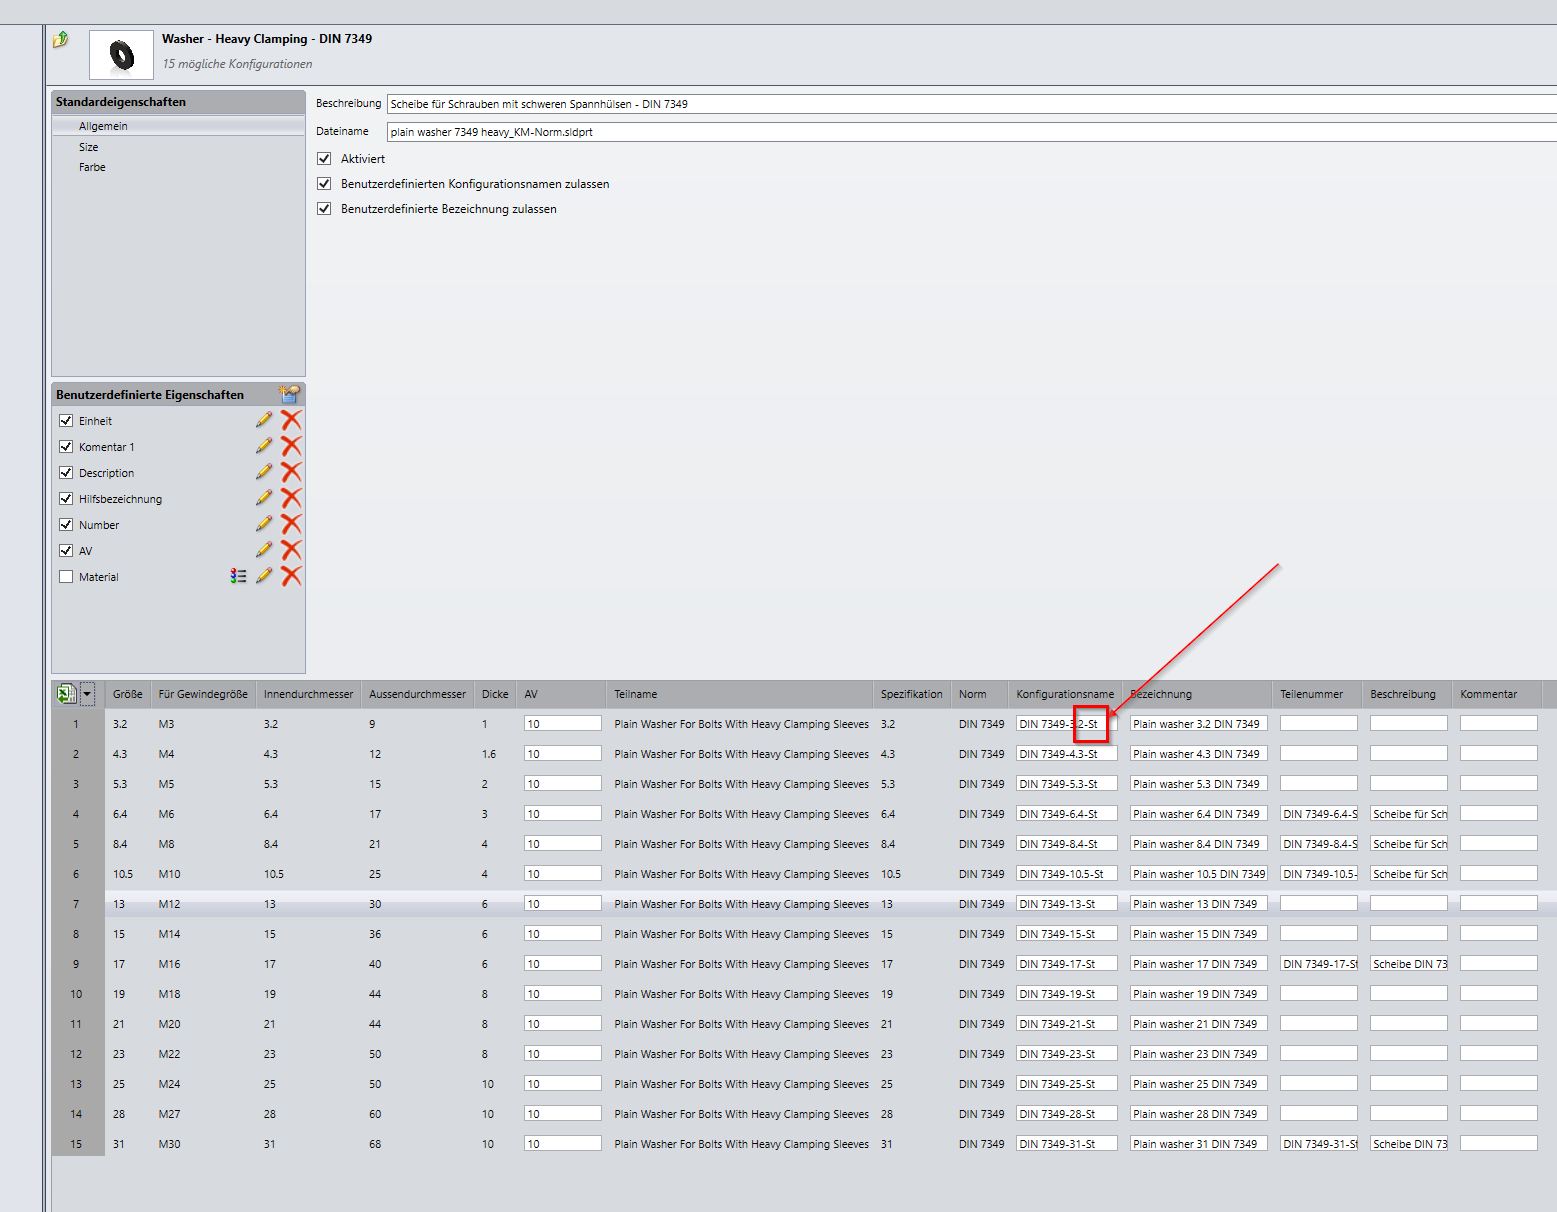Edit the Hilfsbezeichnung property with its pencil
The image size is (1557, 1212).
(x=264, y=498)
